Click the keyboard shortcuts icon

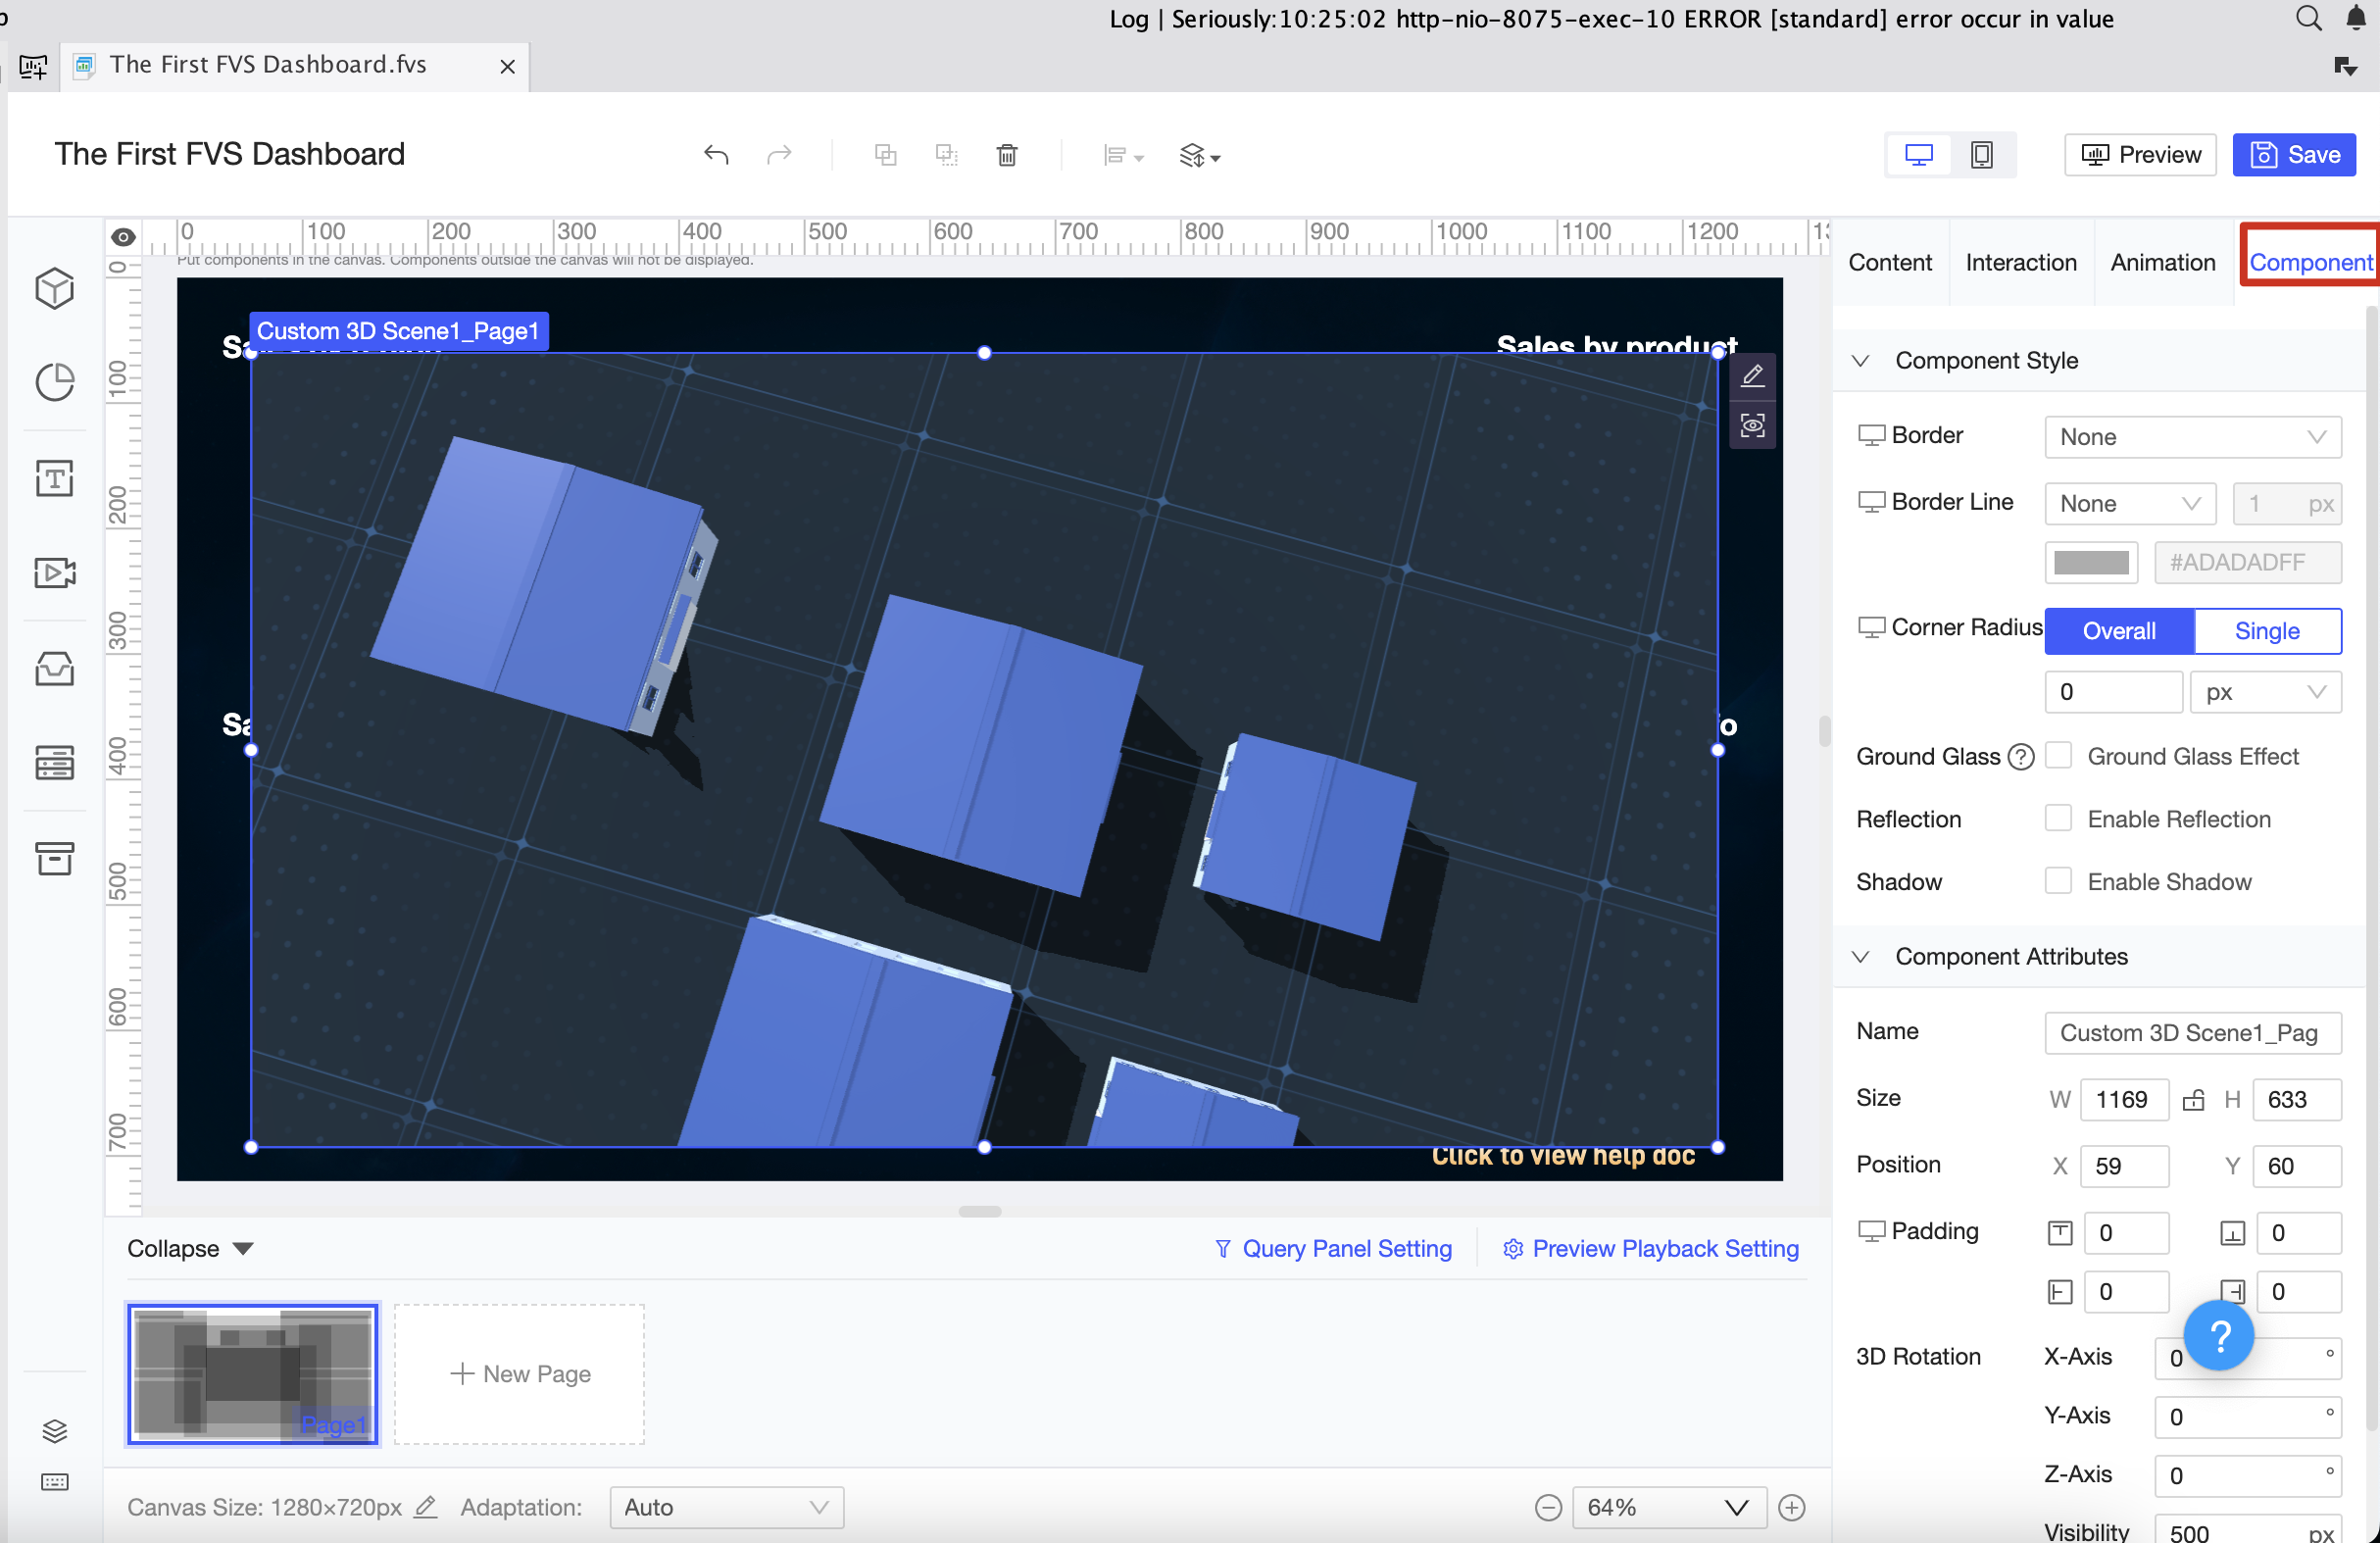[55, 1482]
